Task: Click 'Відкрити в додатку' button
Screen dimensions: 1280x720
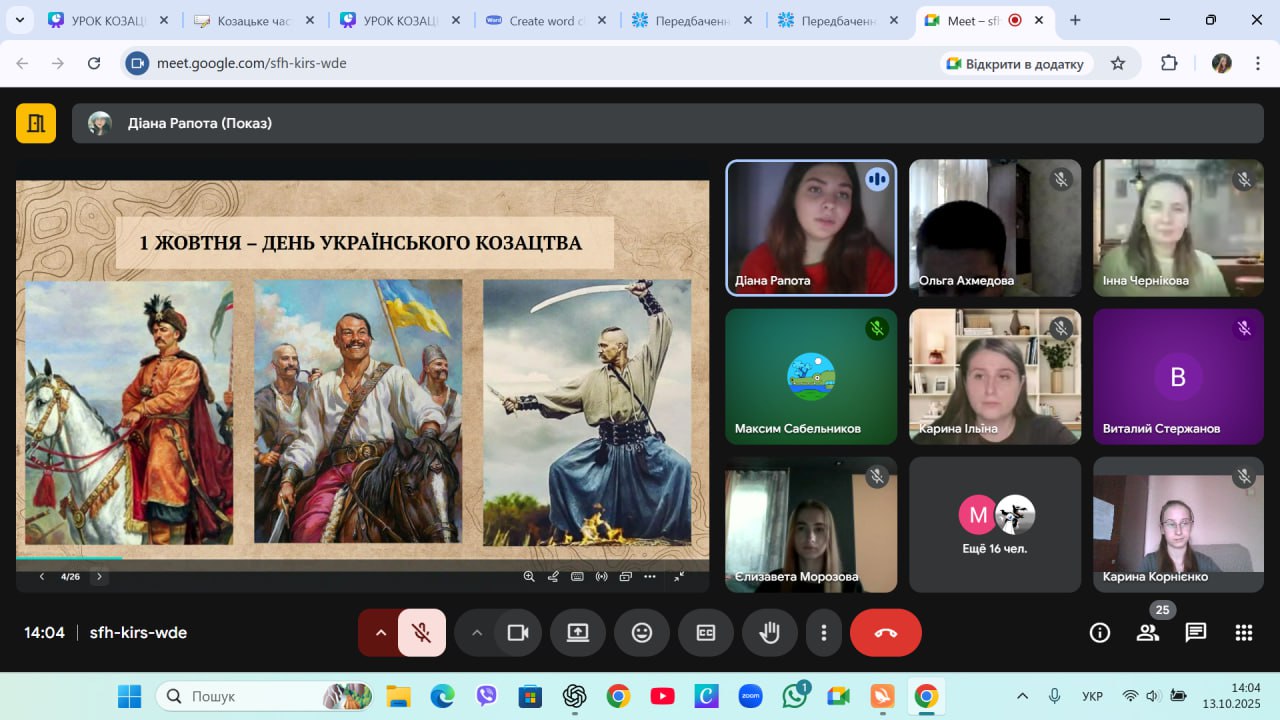Action: (x=1015, y=64)
